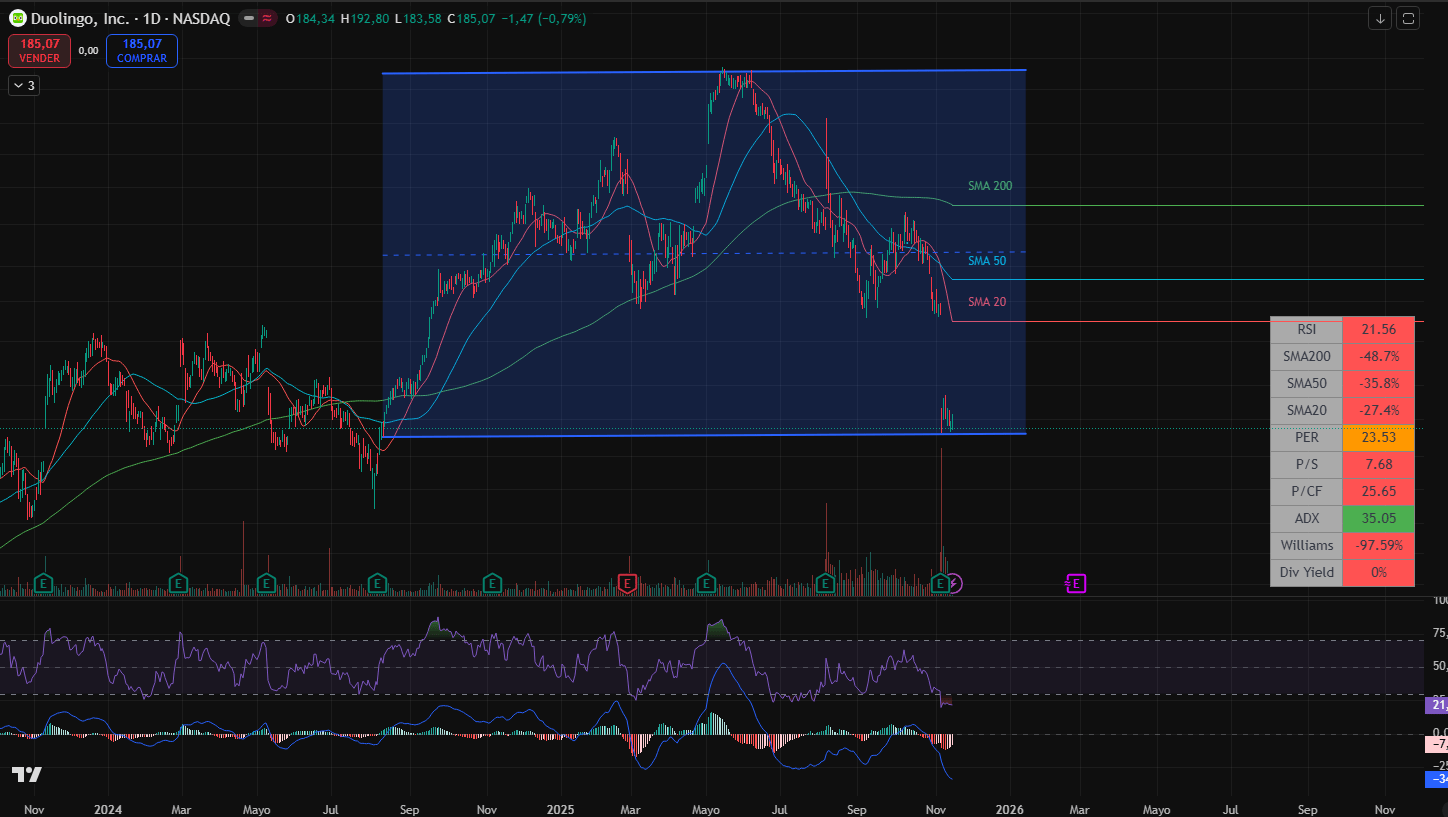
Task: Click the COMPRAR 185,07 buy button
Action: click(141, 50)
